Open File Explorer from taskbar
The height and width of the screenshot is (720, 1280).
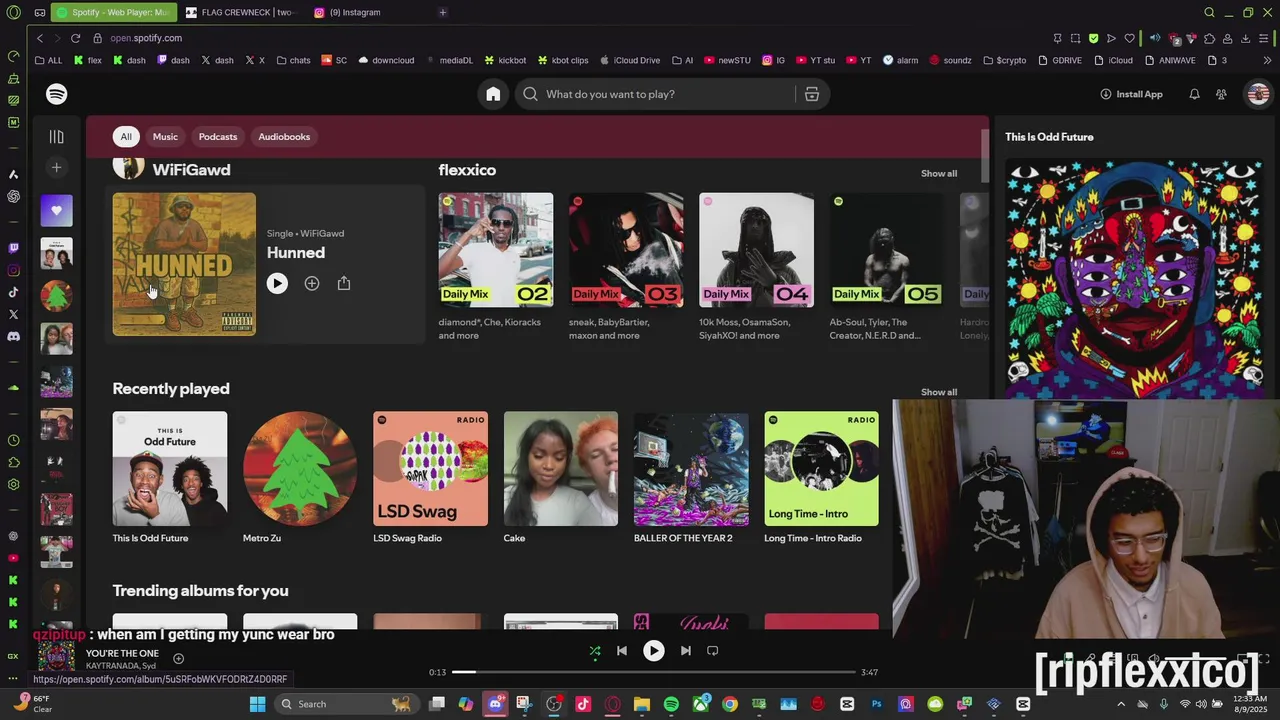641,704
